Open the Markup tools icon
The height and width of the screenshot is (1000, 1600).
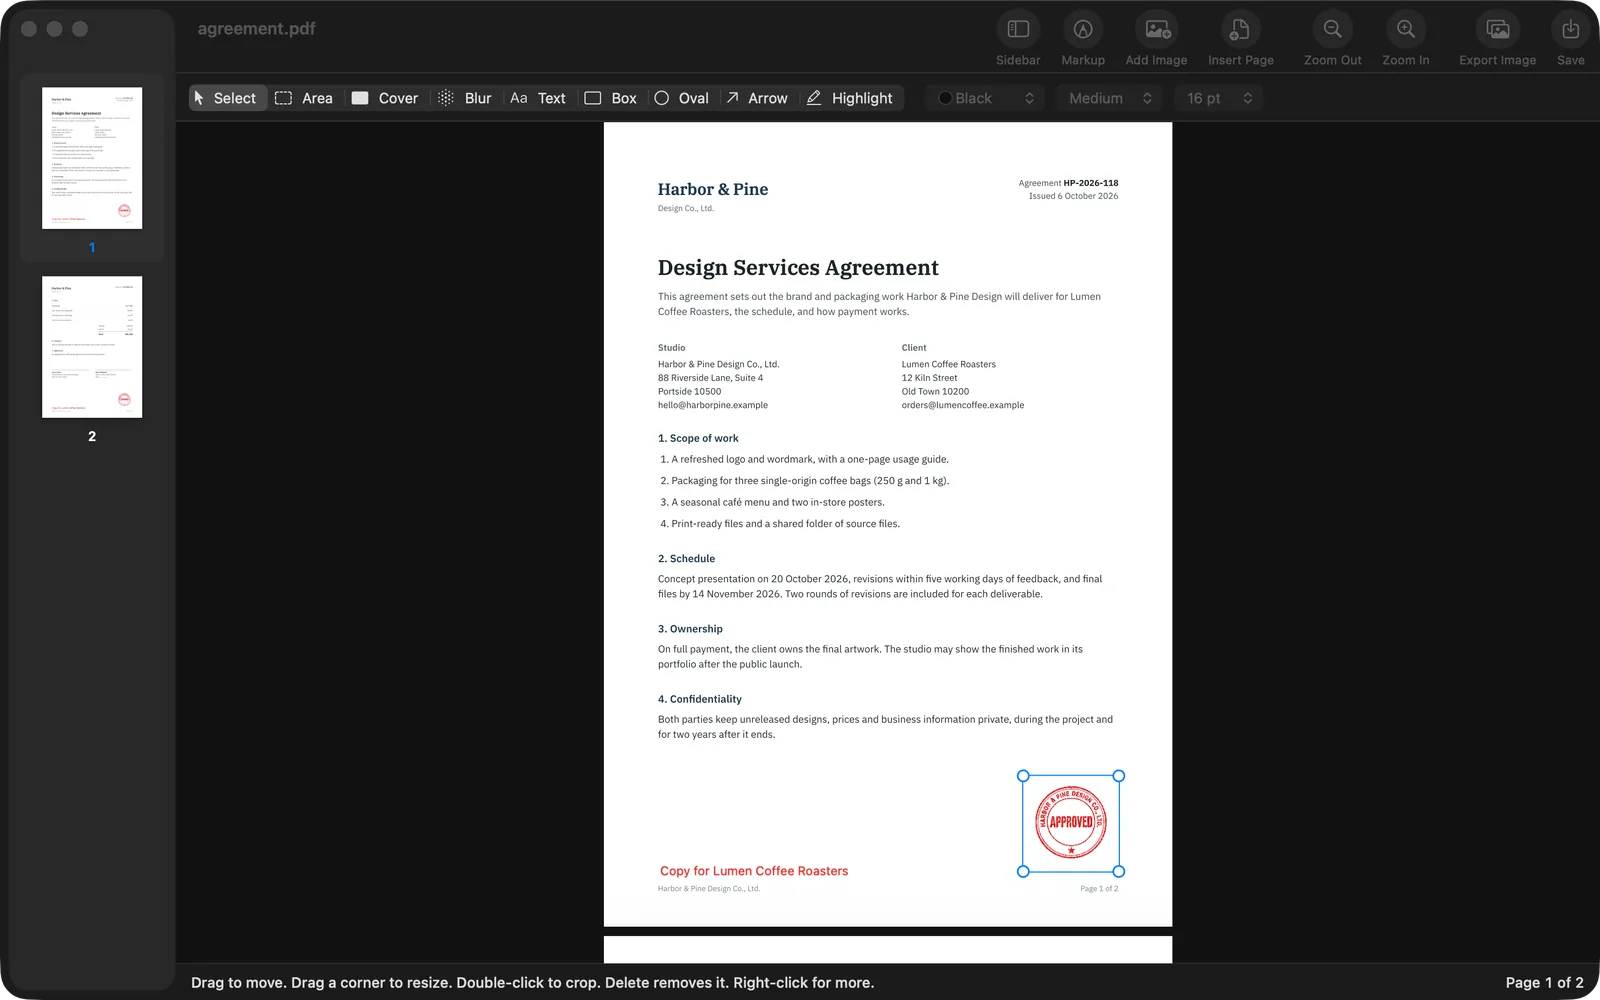[x=1083, y=30]
